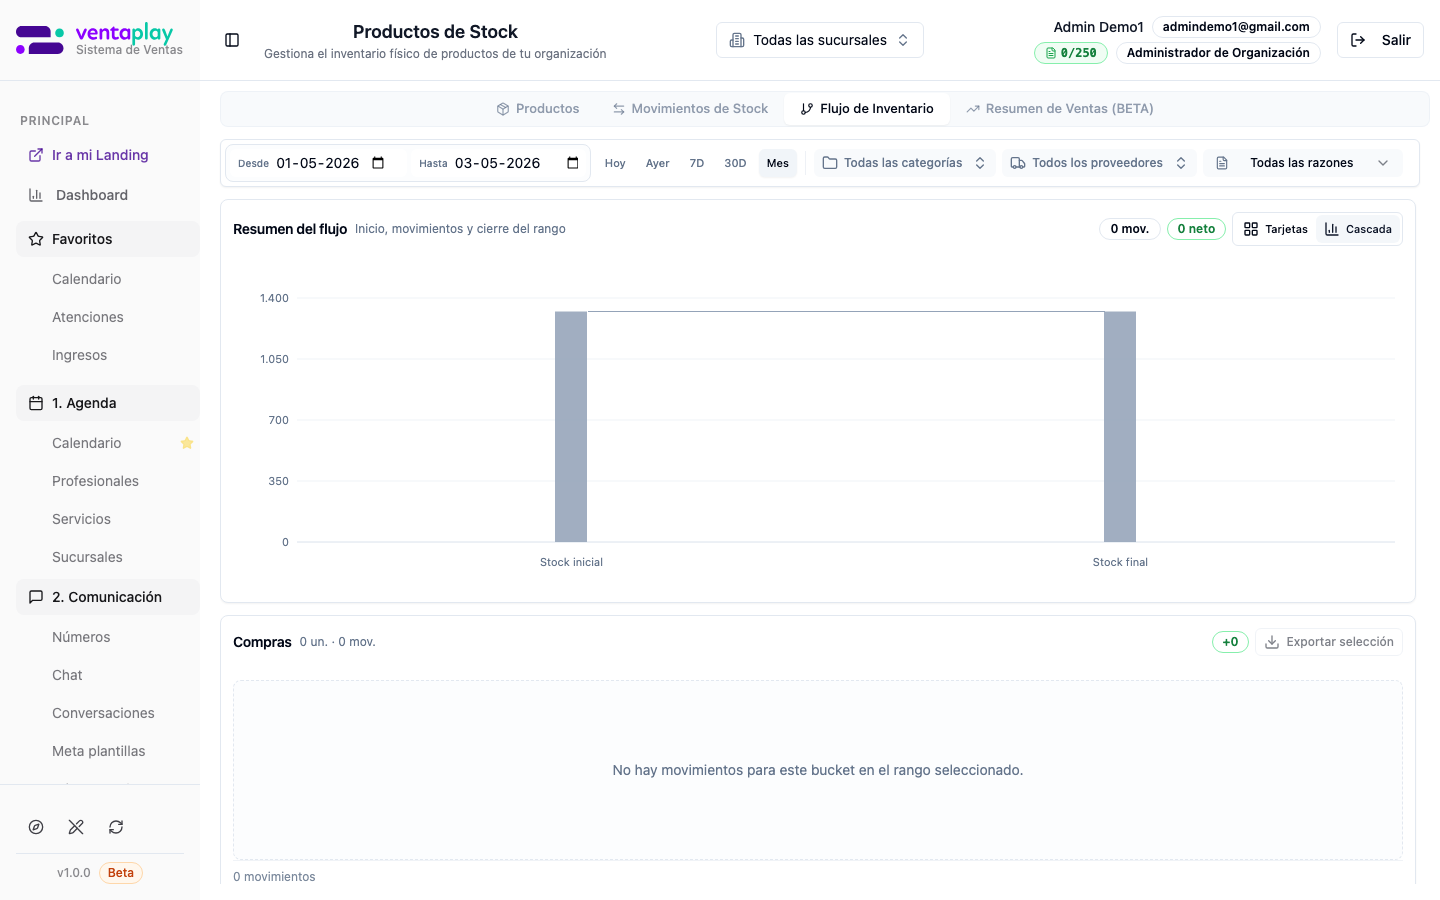
Task: Click the admindemo1@gmail.com badge
Action: pyautogui.click(x=1236, y=27)
